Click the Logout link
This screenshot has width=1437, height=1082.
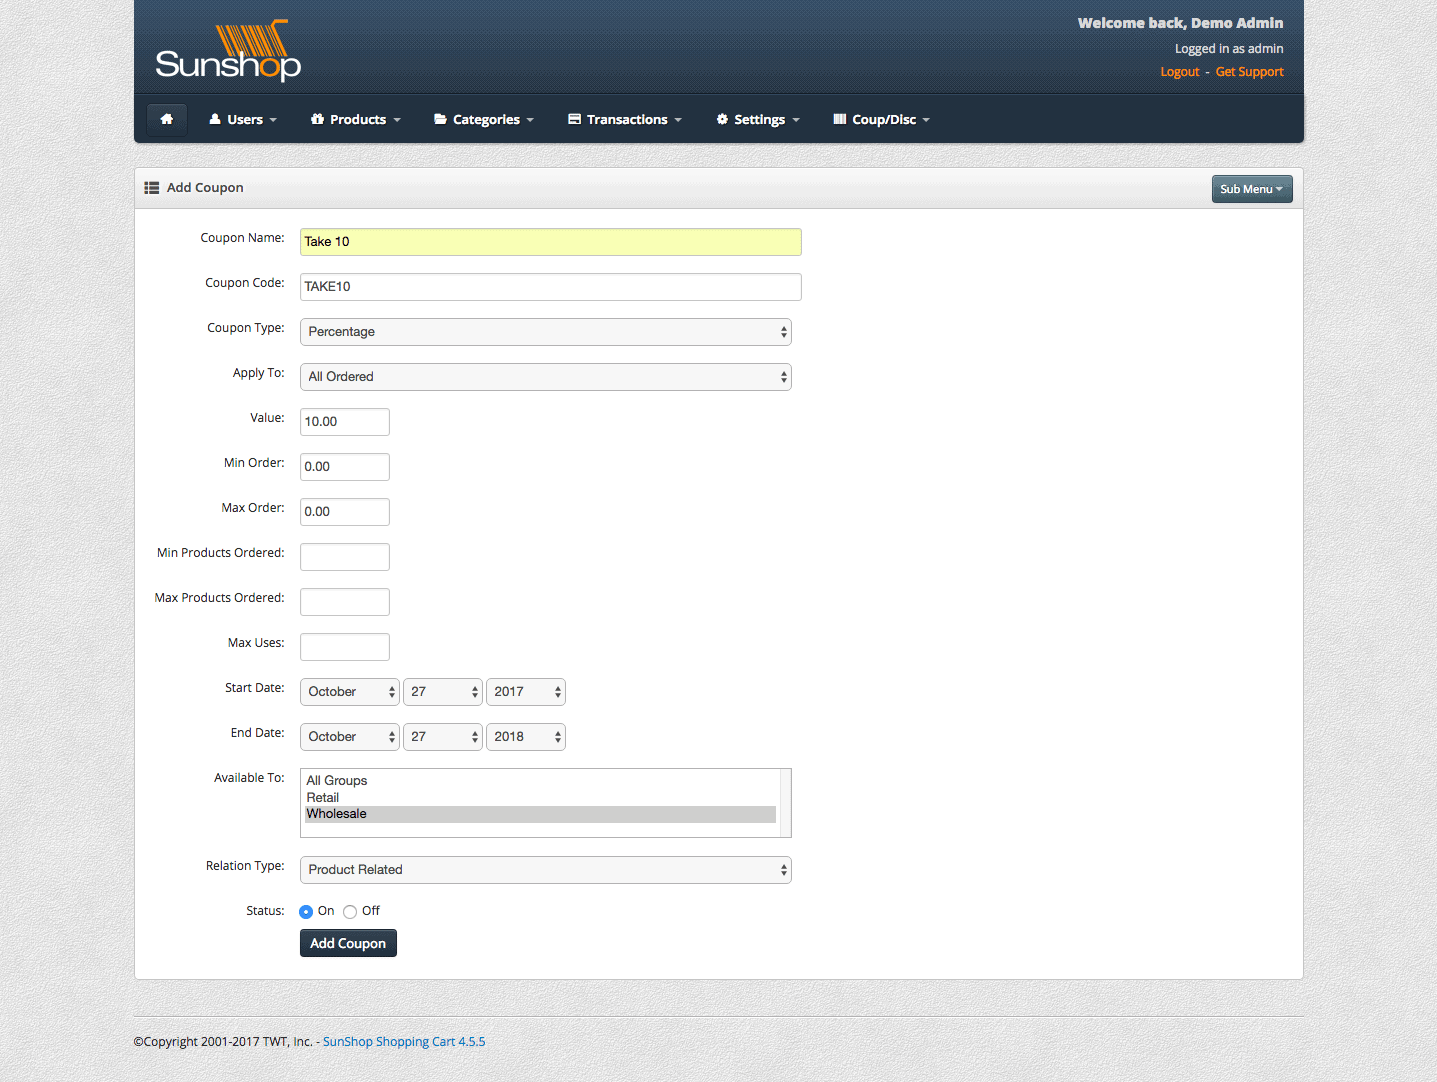click(x=1180, y=72)
